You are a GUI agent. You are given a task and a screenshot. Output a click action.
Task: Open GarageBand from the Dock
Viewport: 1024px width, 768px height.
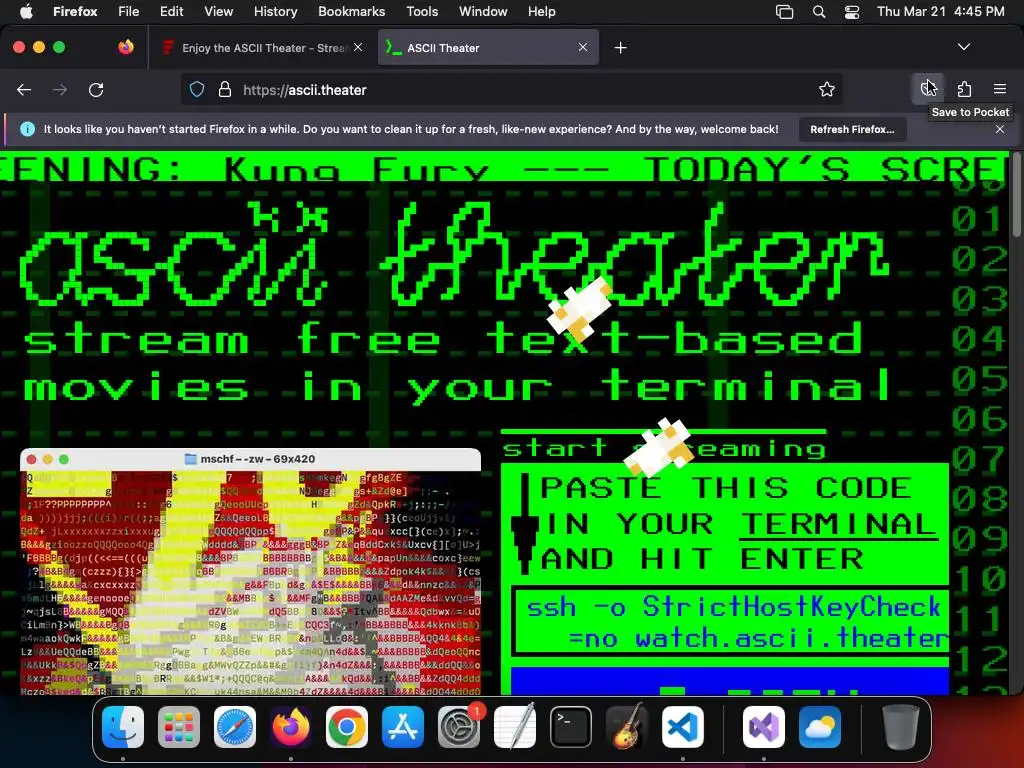[627, 727]
